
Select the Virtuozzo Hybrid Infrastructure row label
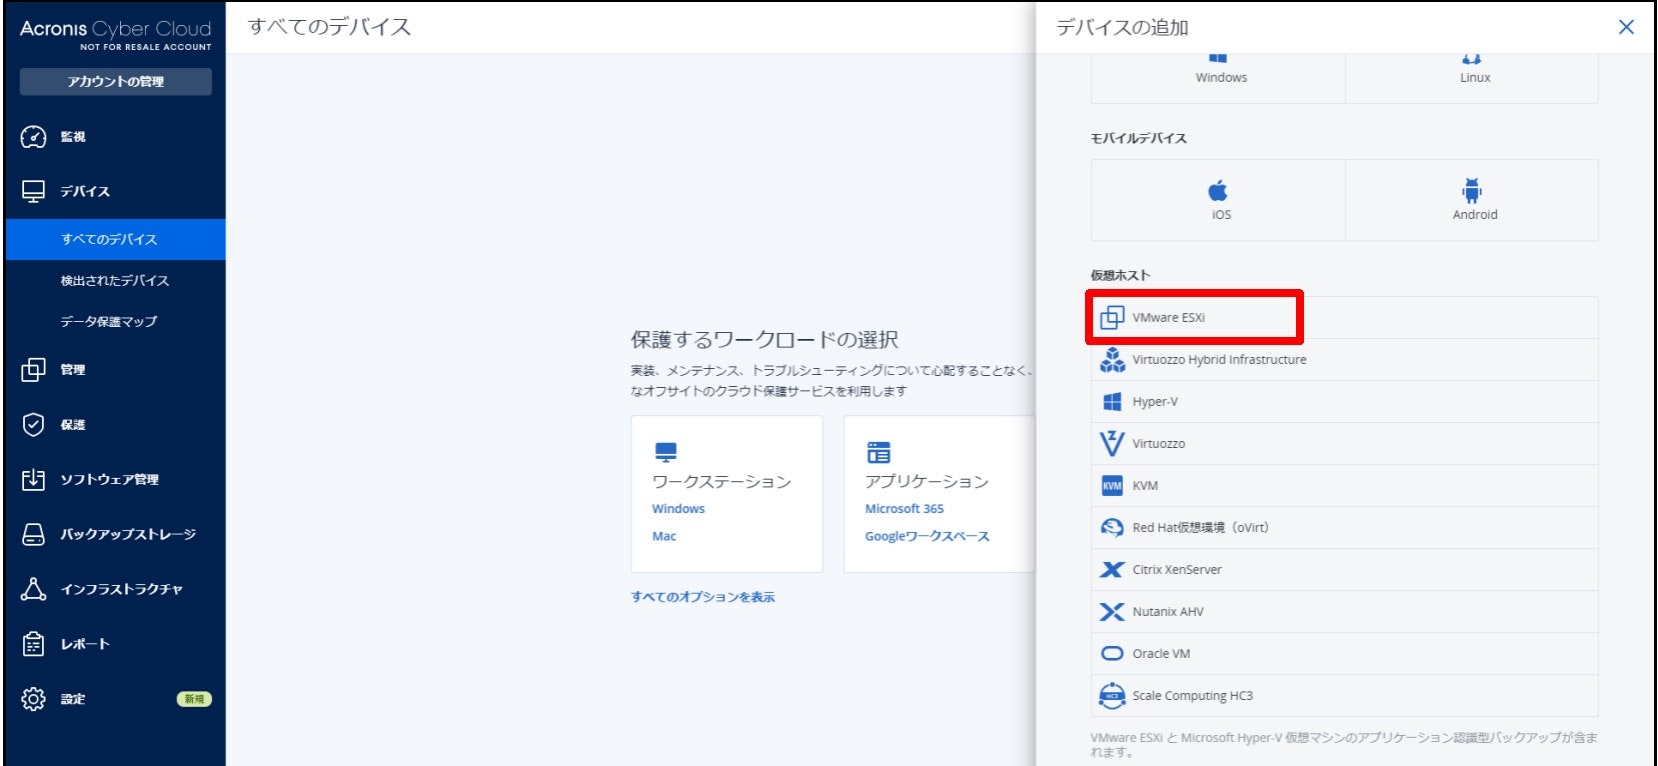1219,360
